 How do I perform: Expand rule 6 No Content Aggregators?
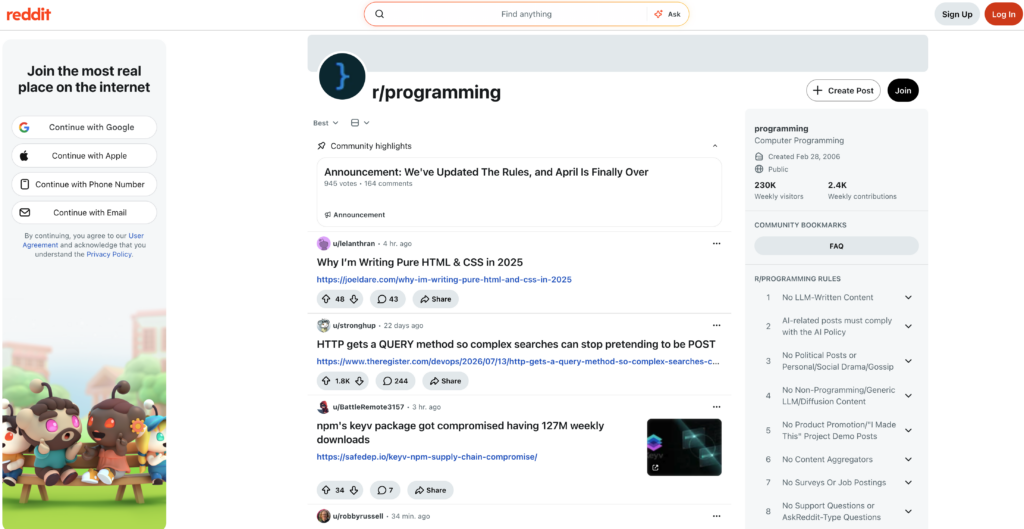click(x=908, y=459)
